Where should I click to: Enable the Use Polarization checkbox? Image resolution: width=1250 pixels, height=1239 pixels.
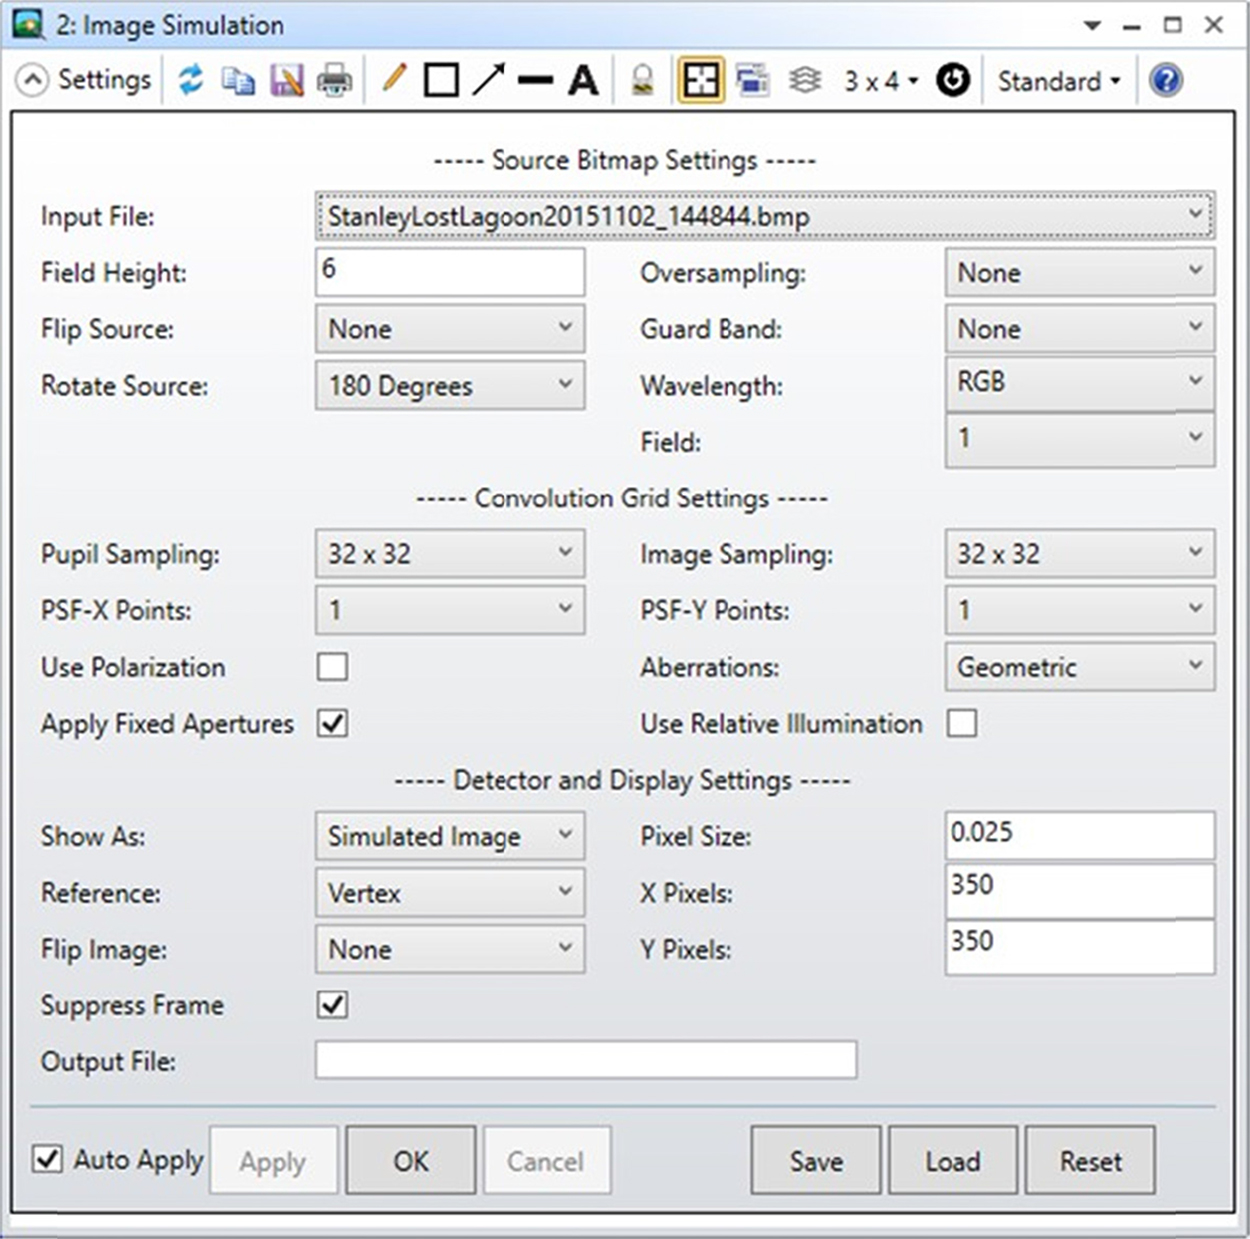pos(332,667)
